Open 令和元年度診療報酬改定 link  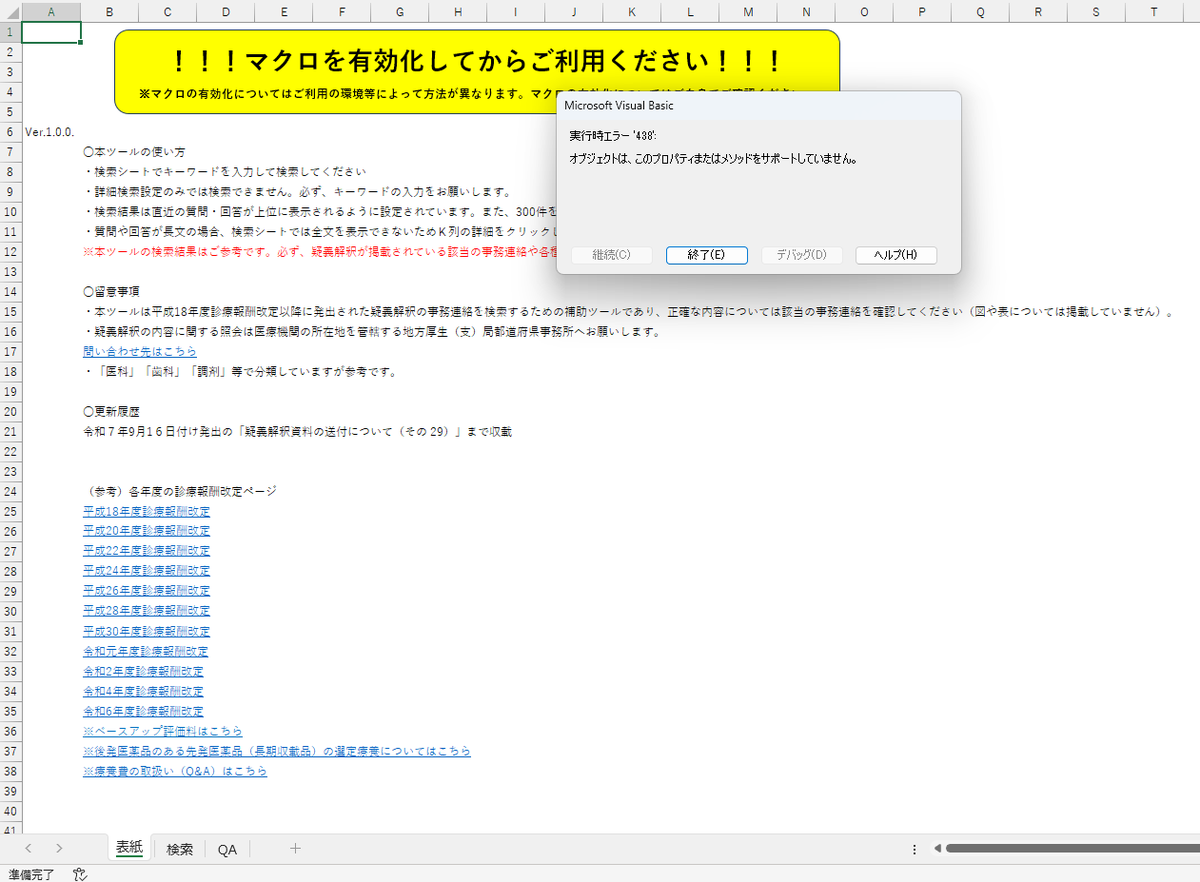tap(146, 651)
